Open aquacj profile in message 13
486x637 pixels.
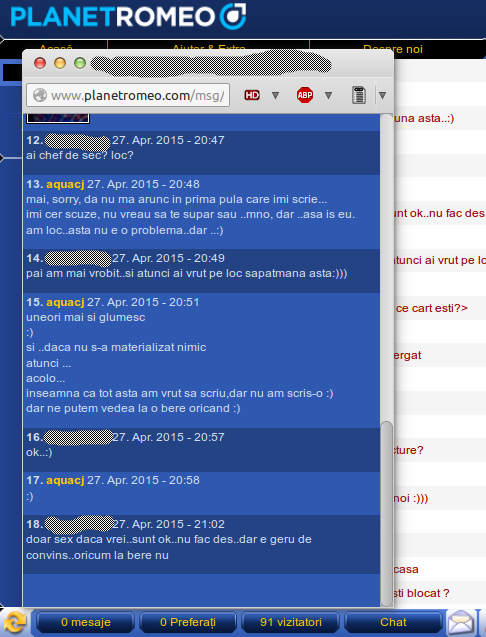pyautogui.click(x=65, y=184)
